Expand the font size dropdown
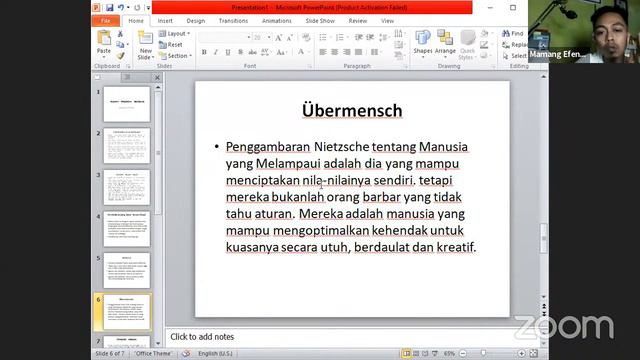Image resolution: width=640 pixels, height=360 pixels. point(269,38)
